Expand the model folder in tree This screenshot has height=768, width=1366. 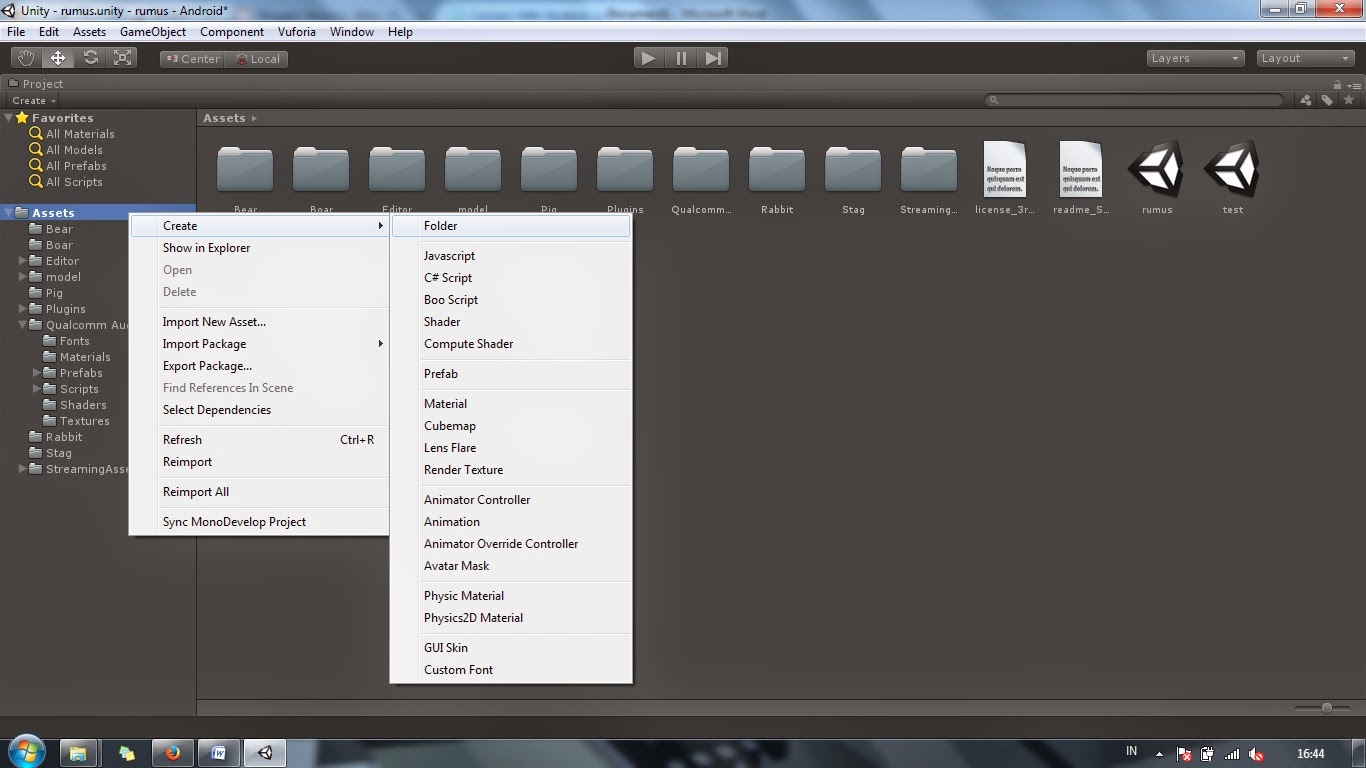22,277
